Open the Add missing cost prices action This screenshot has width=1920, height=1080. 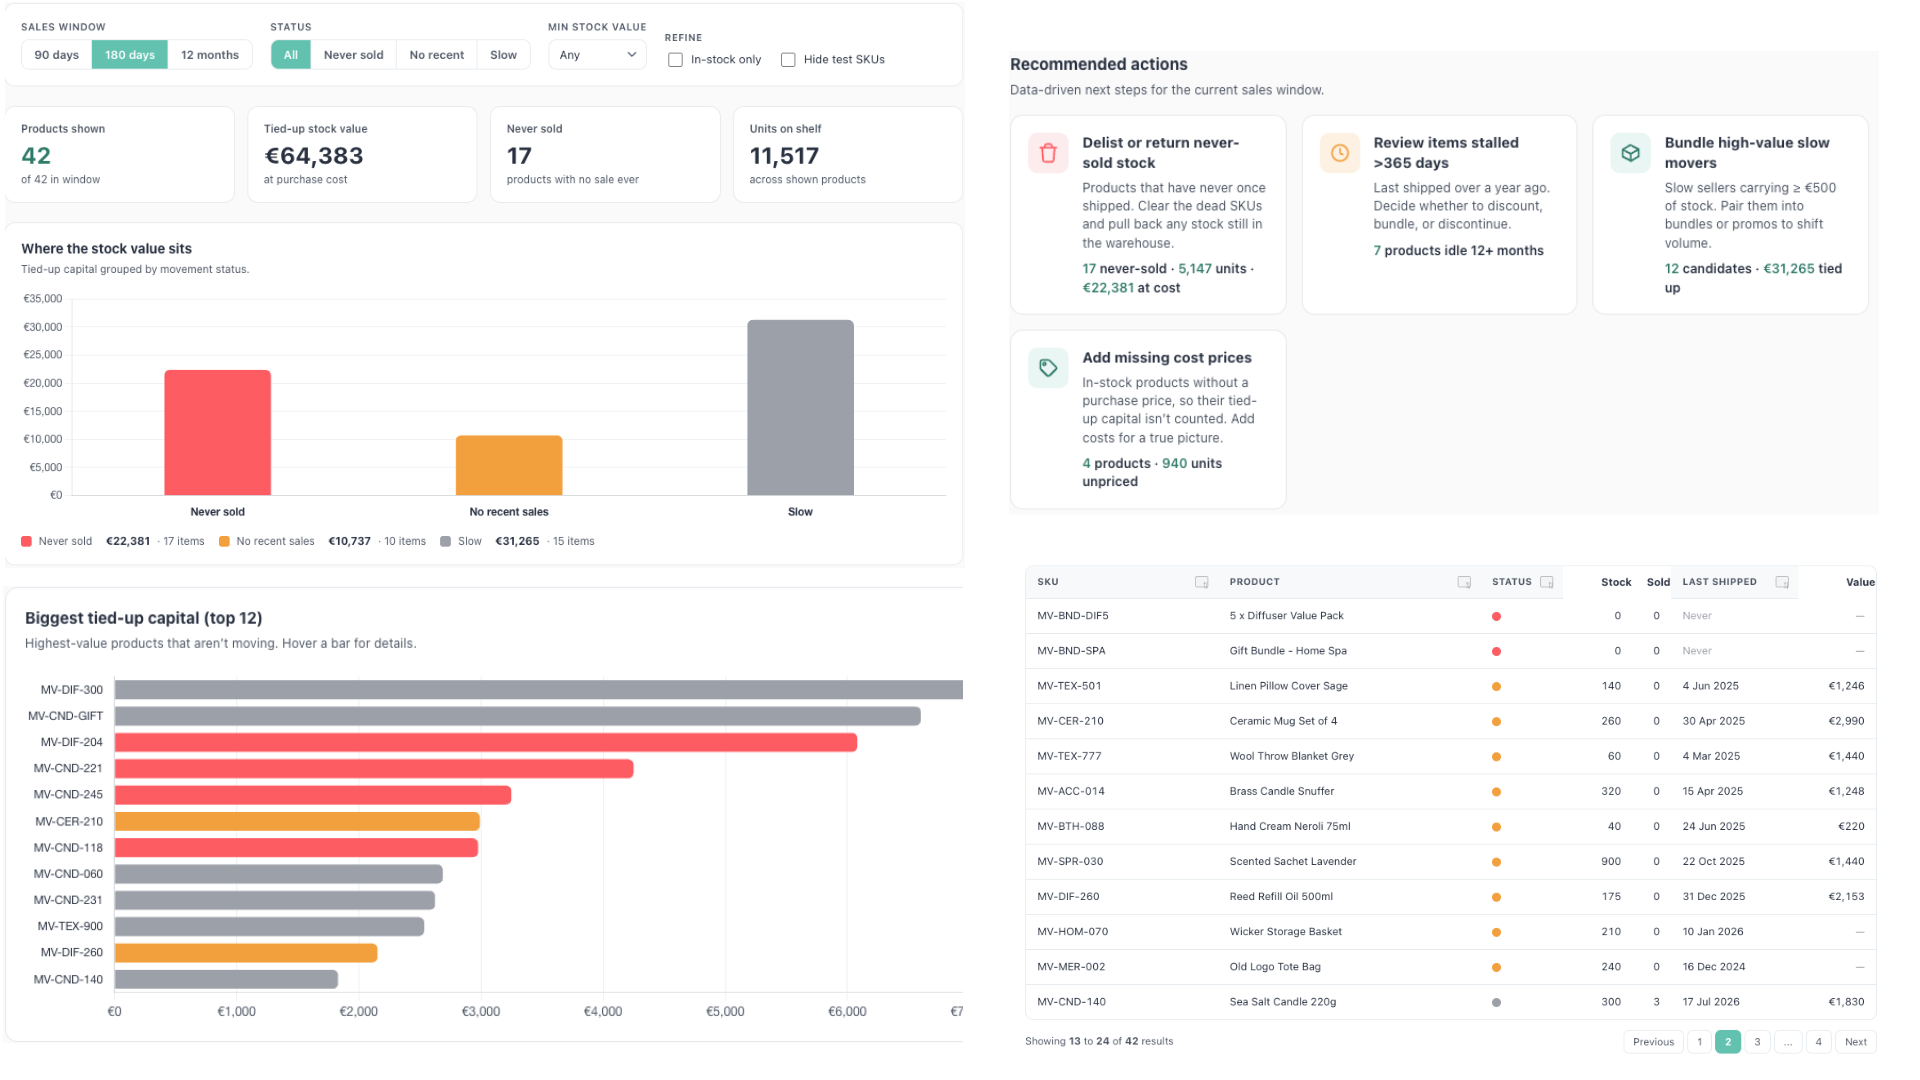pos(1148,420)
